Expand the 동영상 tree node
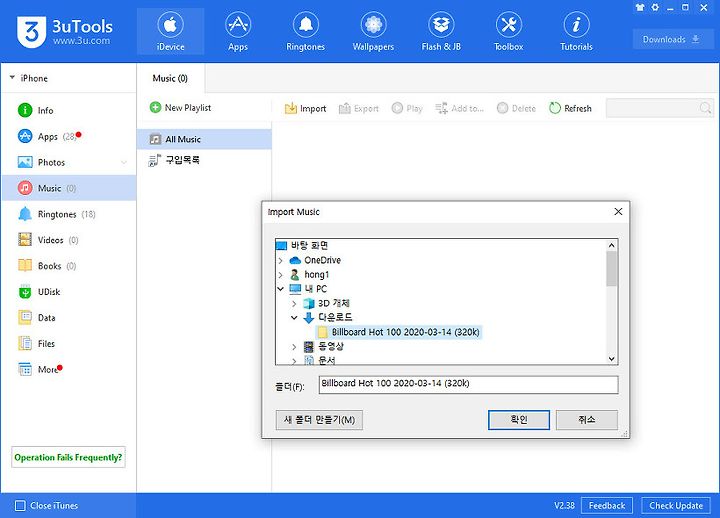The image size is (720, 518). point(294,347)
